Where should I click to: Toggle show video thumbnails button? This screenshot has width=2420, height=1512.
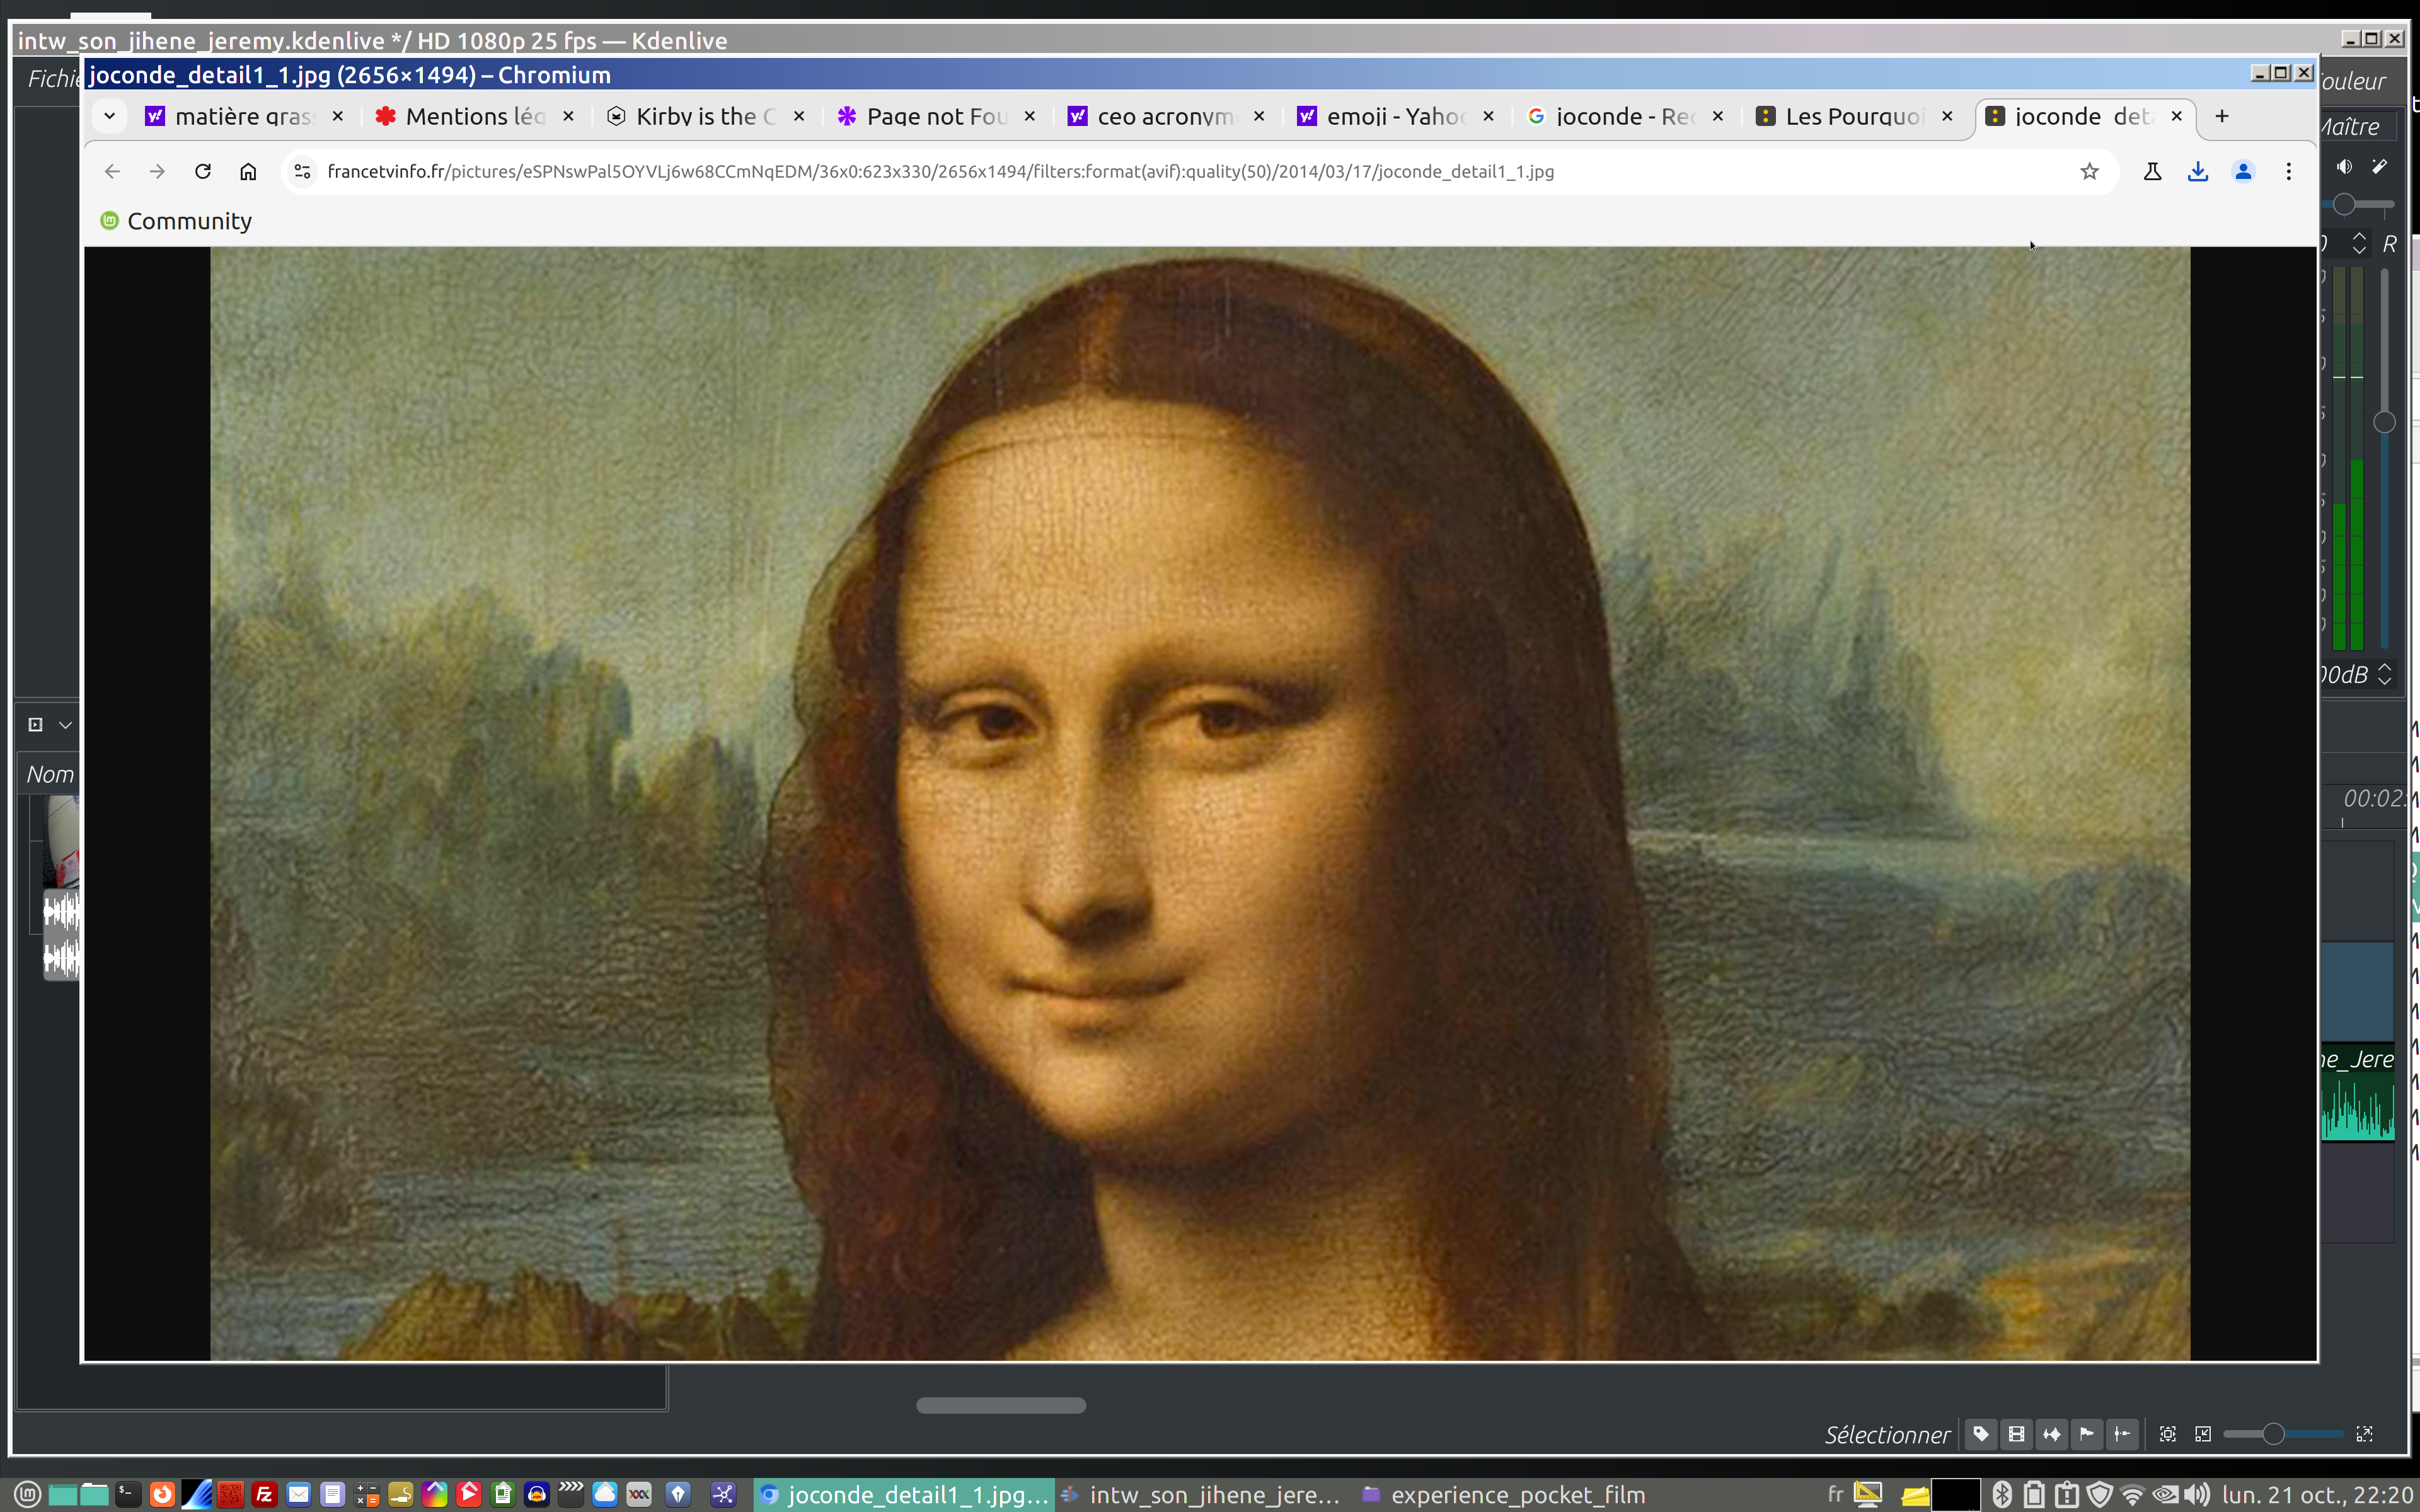point(2016,1434)
